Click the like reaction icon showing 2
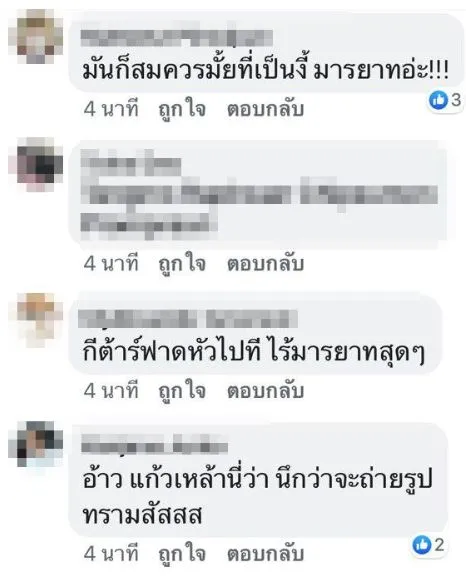Image resolution: width=466 pixels, height=583 pixels. 422,545
